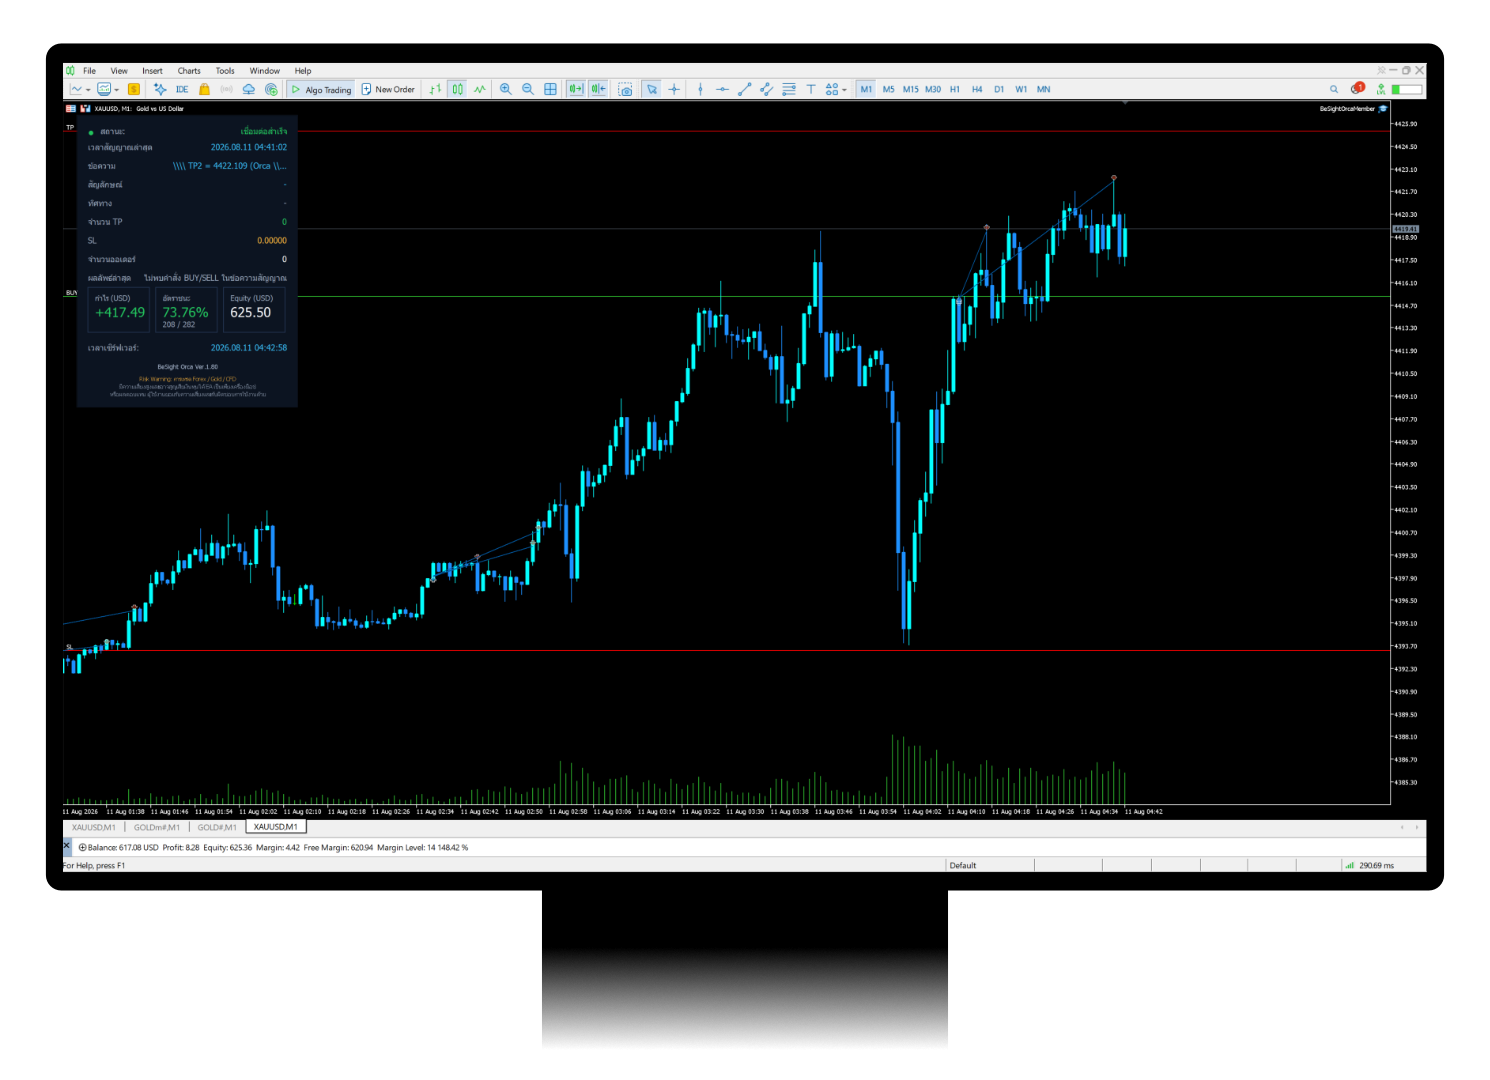Draw a vertical line tool
Image resolution: width=1490 pixels, height=1080 pixels.
pyautogui.click(x=700, y=89)
